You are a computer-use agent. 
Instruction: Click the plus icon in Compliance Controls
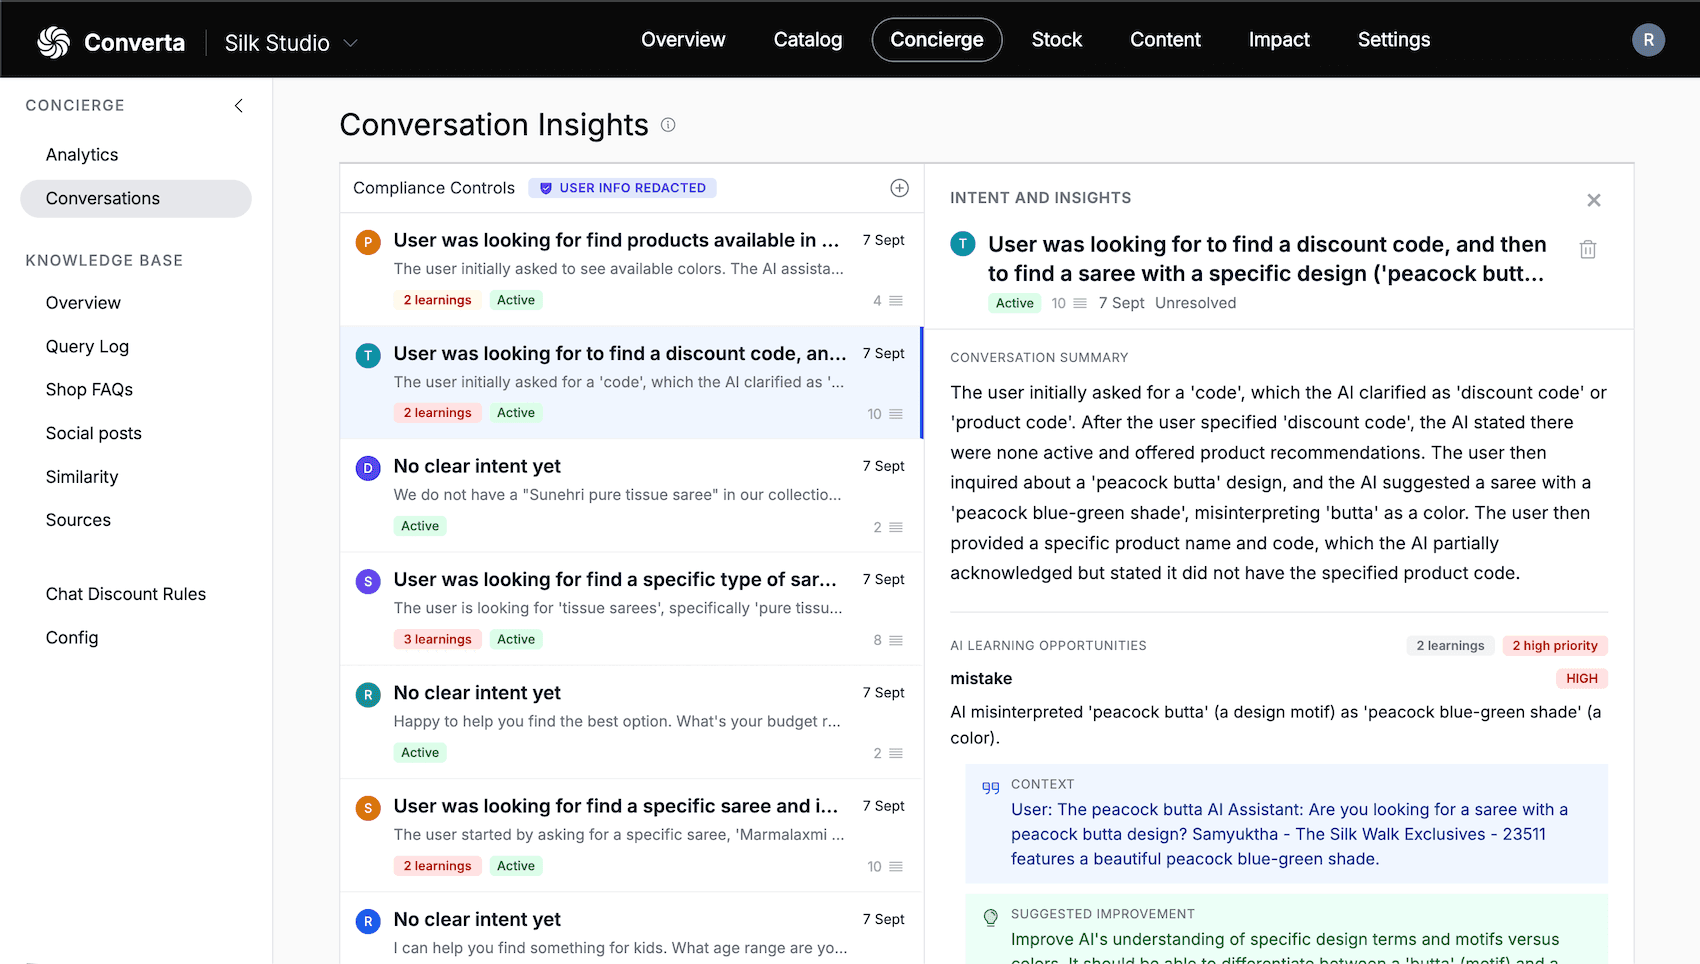coord(899,188)
